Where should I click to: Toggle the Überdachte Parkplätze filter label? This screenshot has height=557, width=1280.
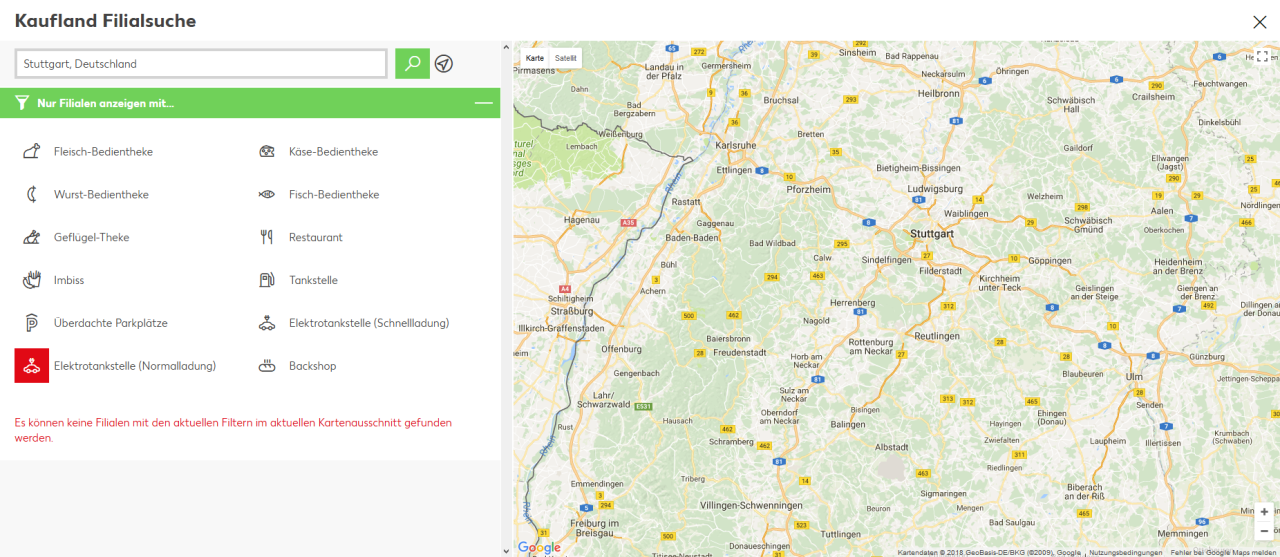pos(111,324)
